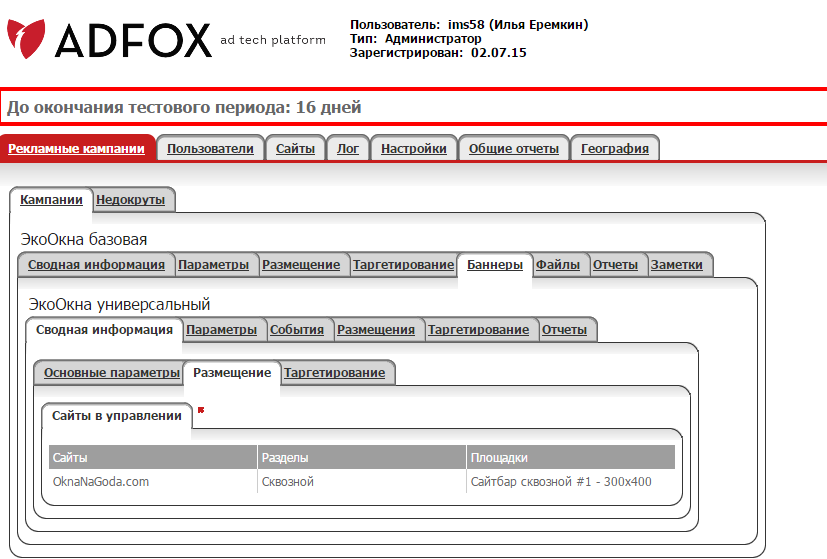Viewport: 827px width, 559px height.
Task: Open campaign Файлы tab
Action: pos(558,265)
